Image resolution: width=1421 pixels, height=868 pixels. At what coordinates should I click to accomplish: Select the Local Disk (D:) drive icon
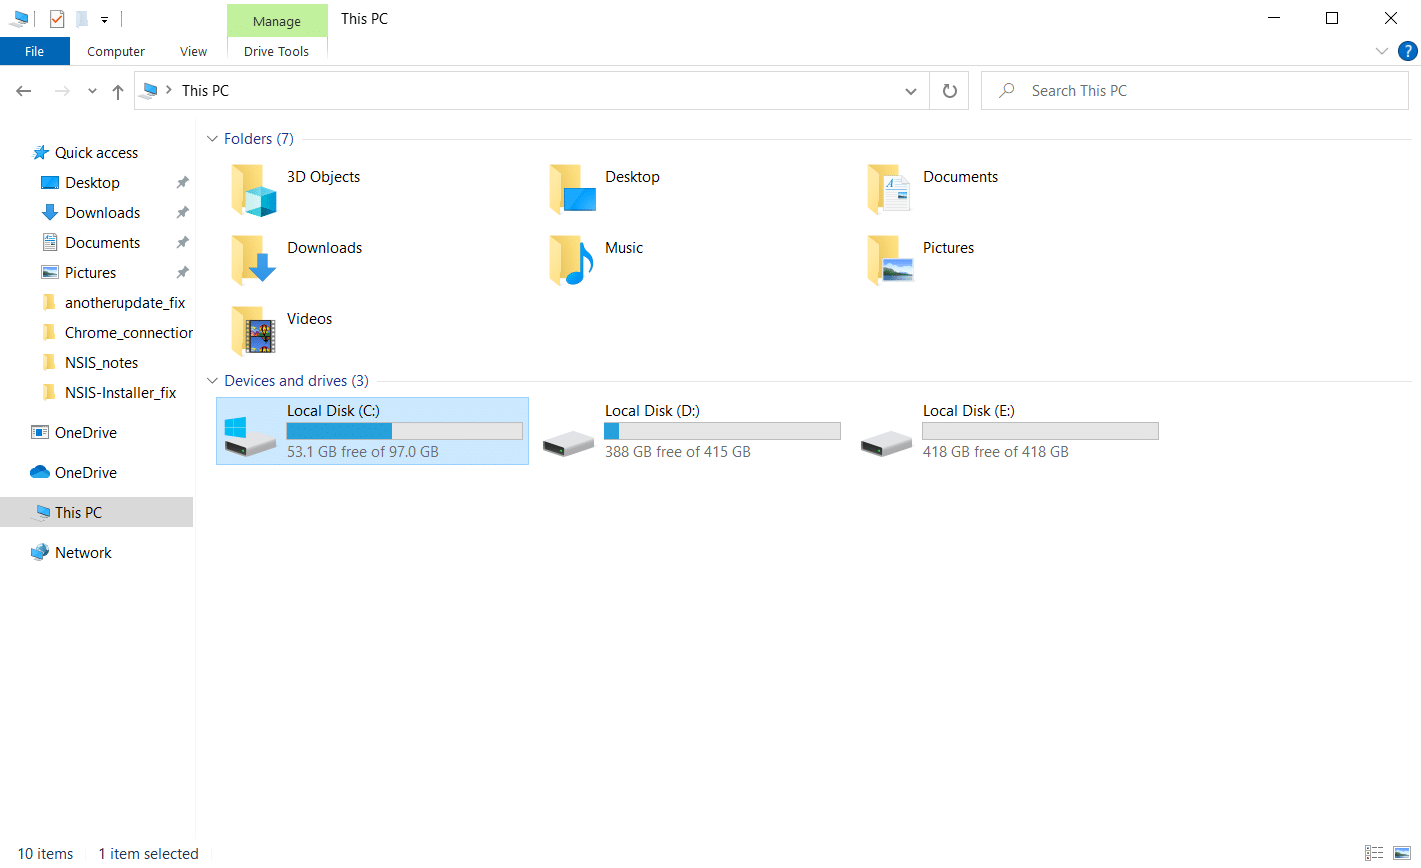pos(568,443)
